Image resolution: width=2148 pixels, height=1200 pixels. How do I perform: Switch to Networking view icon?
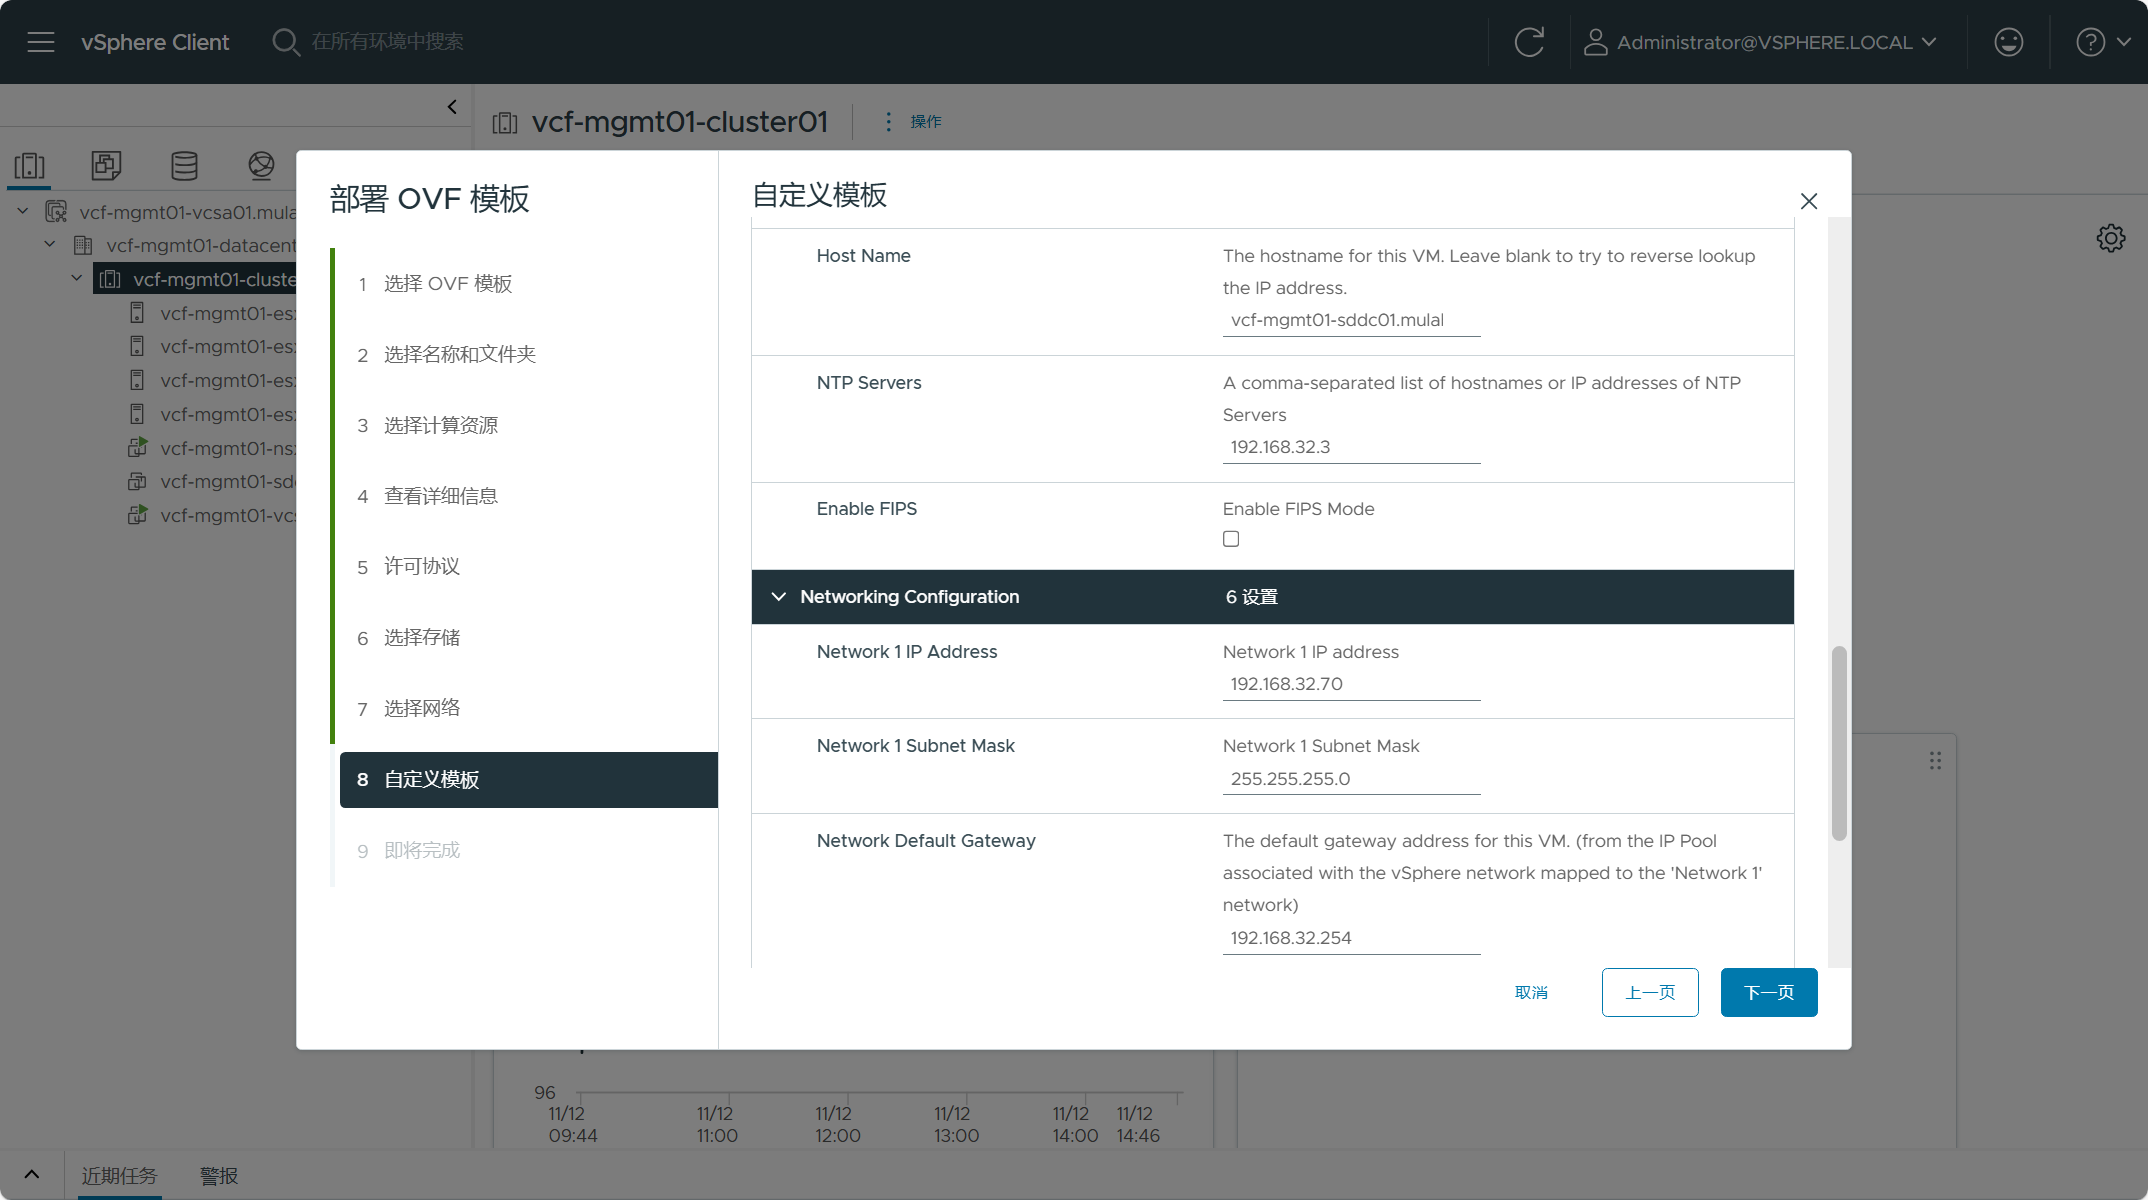click(261, 165)
